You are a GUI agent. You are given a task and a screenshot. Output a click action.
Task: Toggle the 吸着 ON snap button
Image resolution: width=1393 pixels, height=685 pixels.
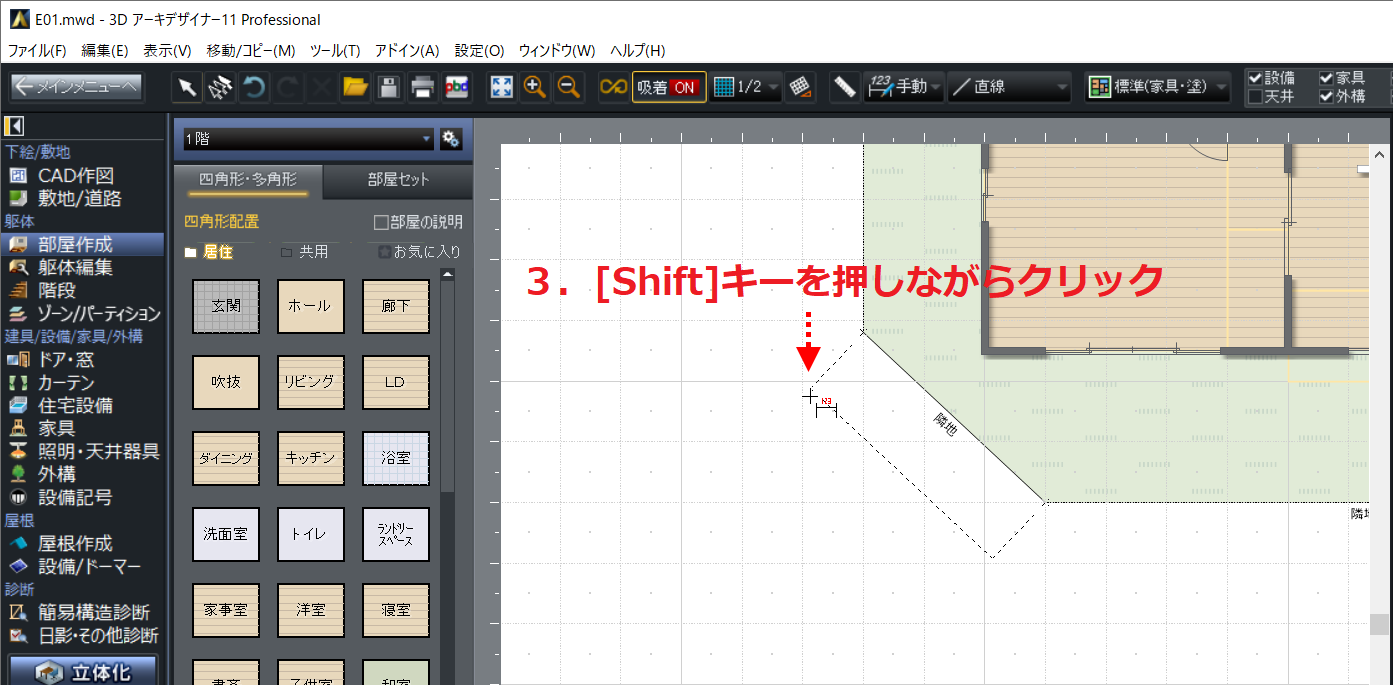tap(669, 87)
